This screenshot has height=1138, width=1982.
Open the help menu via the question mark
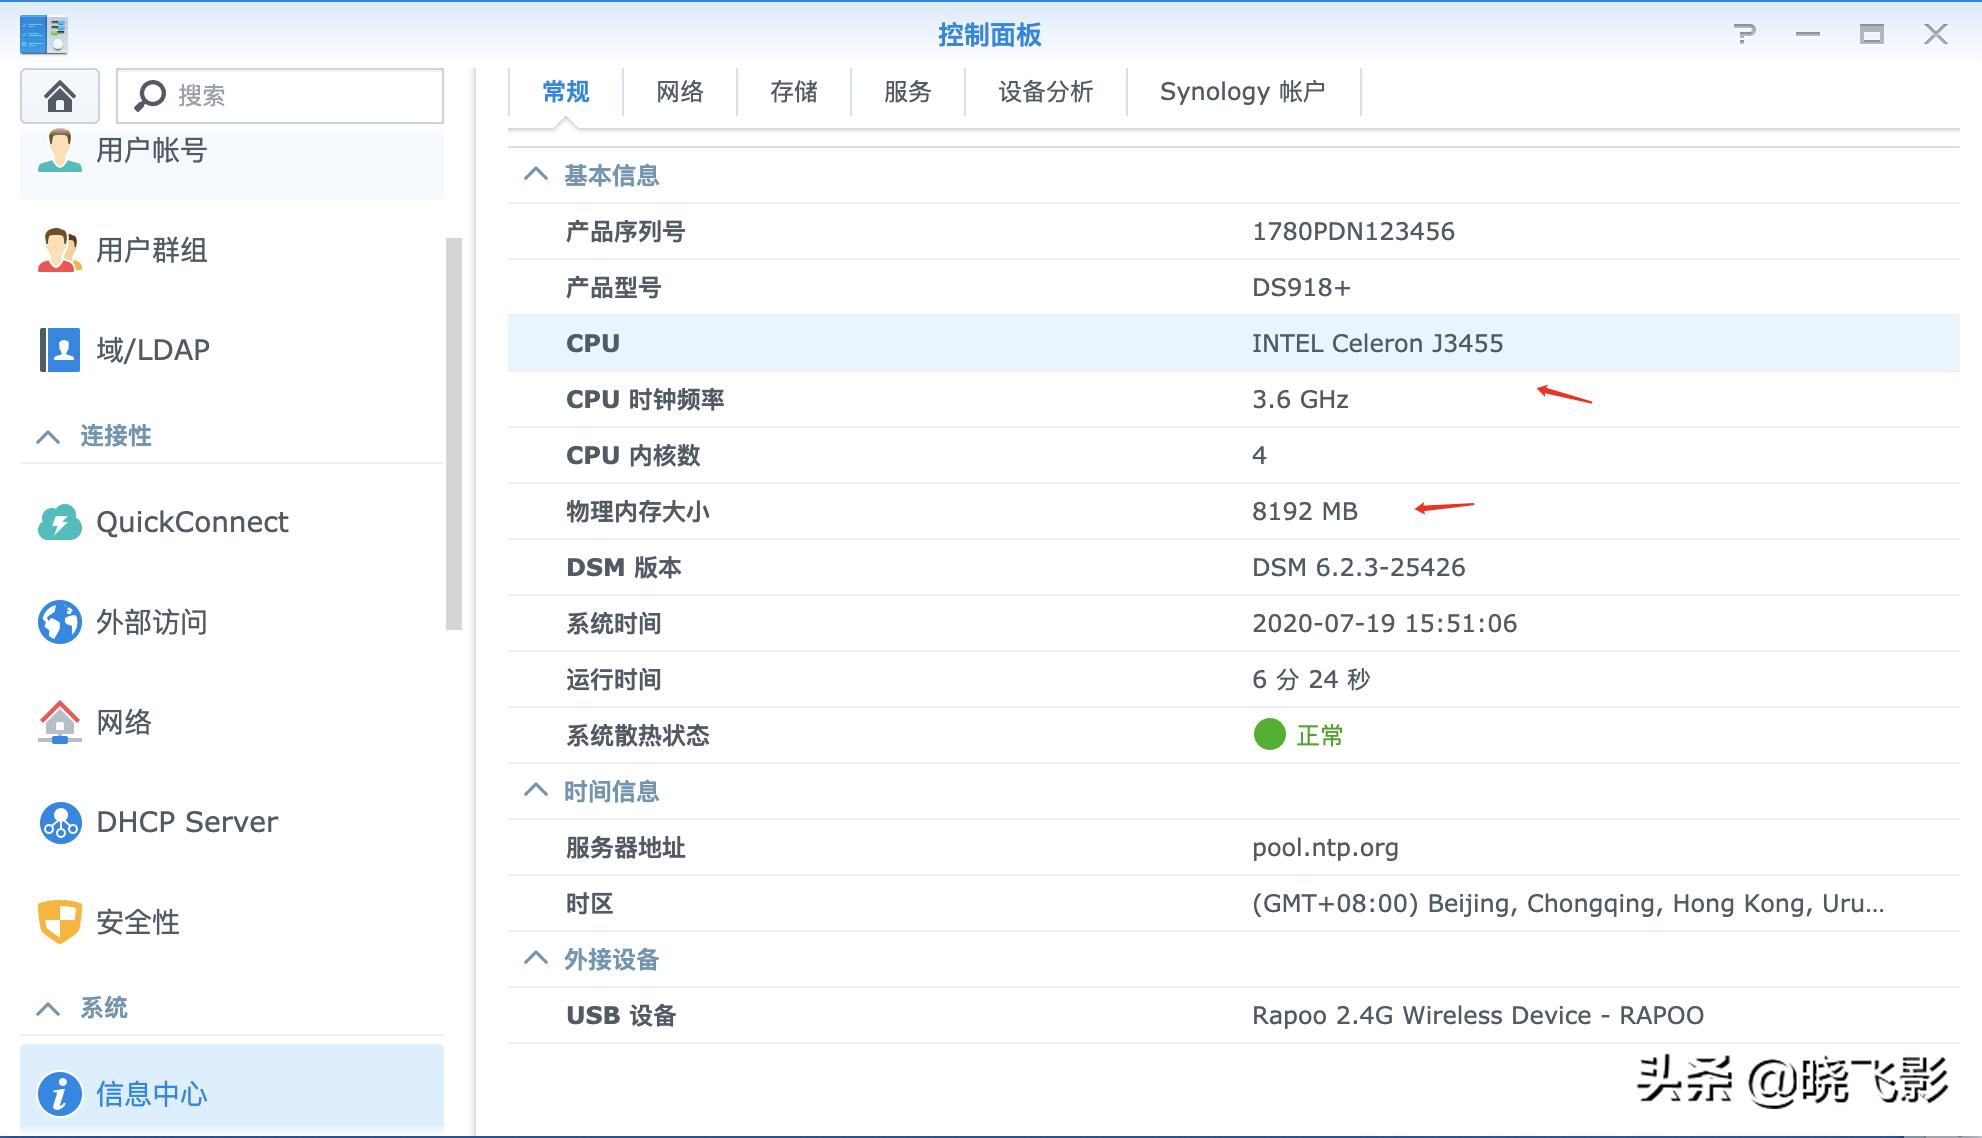pyautogui.click(x=1745, y=33)
